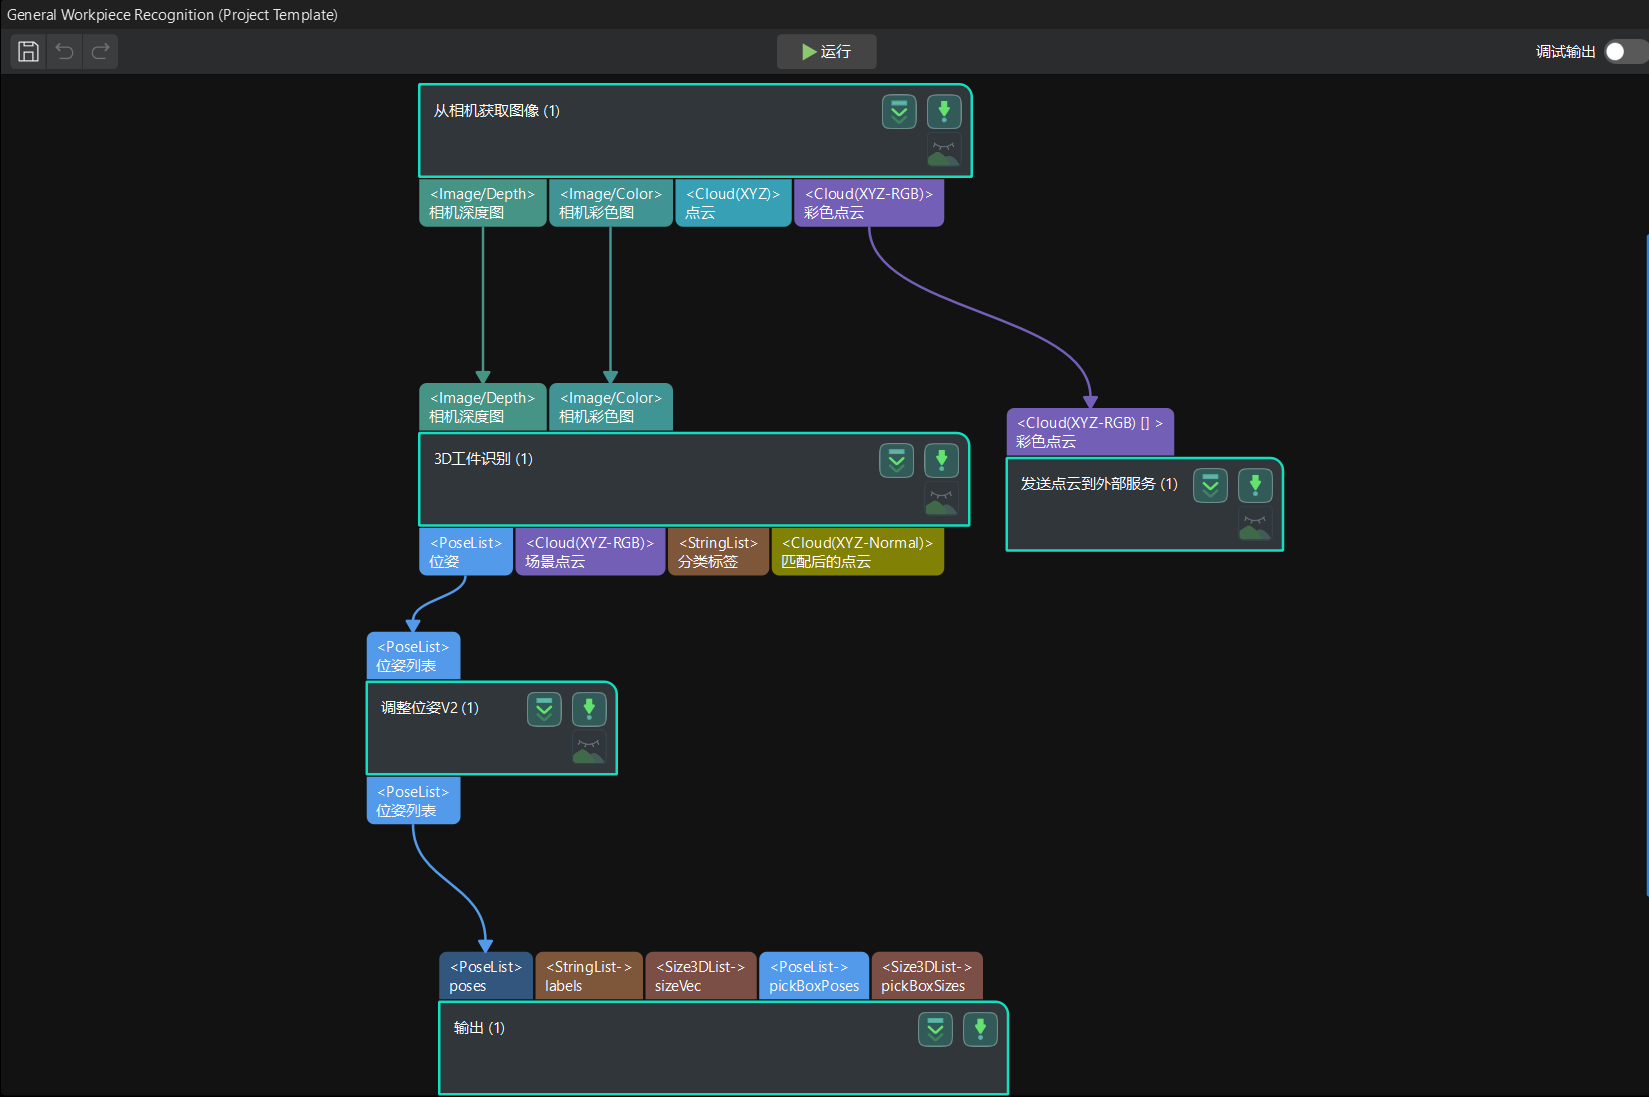
Task: Run the 从相机获取图像 step with its green download arrow
Action: pyautogui.click(x=944, y=112)
